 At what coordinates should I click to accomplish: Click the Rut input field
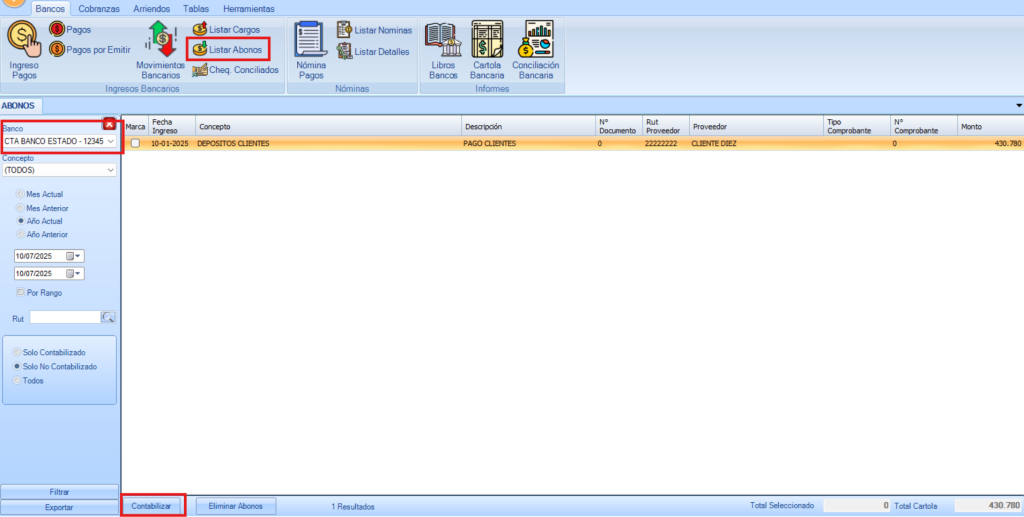coord(65,318)
